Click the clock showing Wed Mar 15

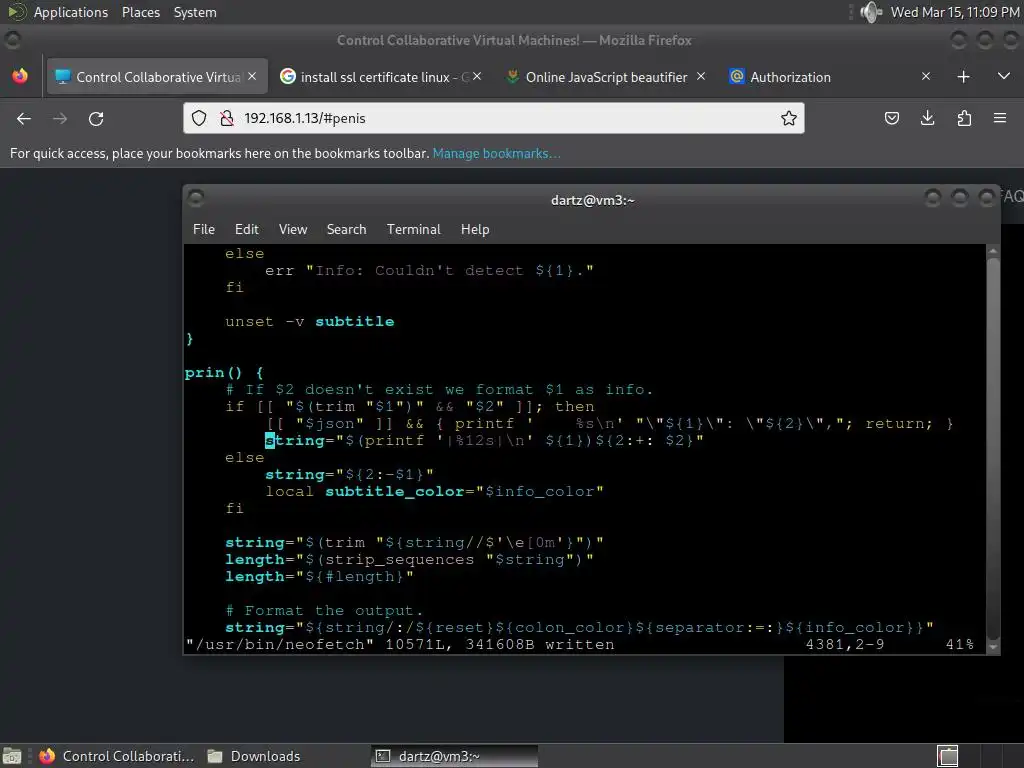pyautogui.click(x=955, y=12)
